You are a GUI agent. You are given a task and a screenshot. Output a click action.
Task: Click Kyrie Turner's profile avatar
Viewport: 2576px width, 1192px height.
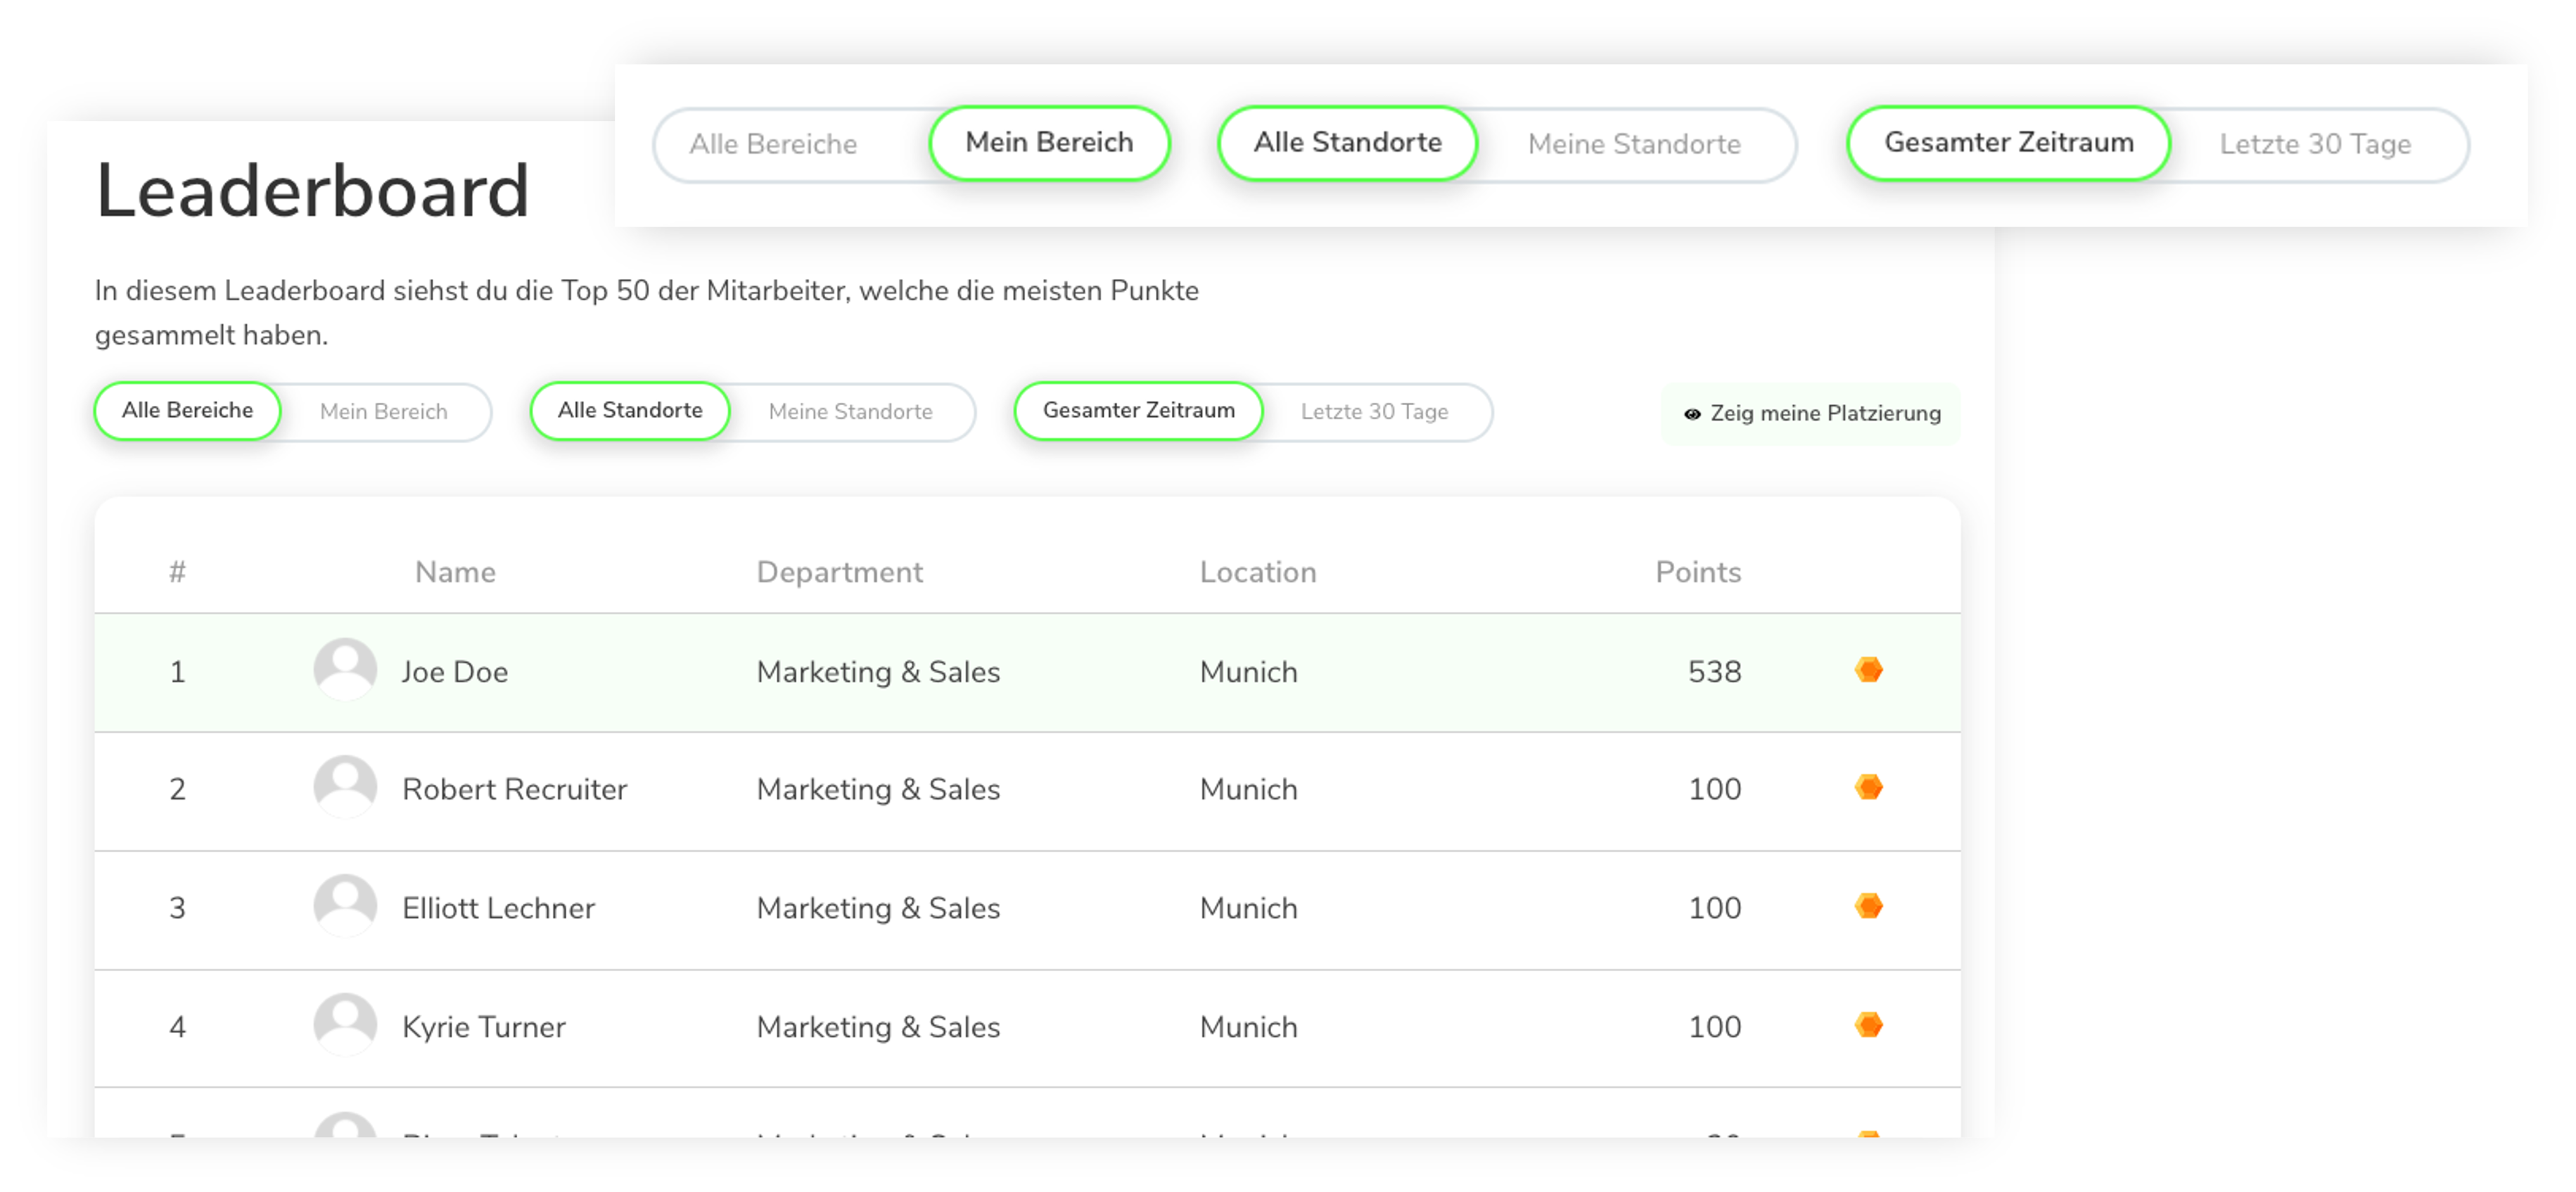345,1024
